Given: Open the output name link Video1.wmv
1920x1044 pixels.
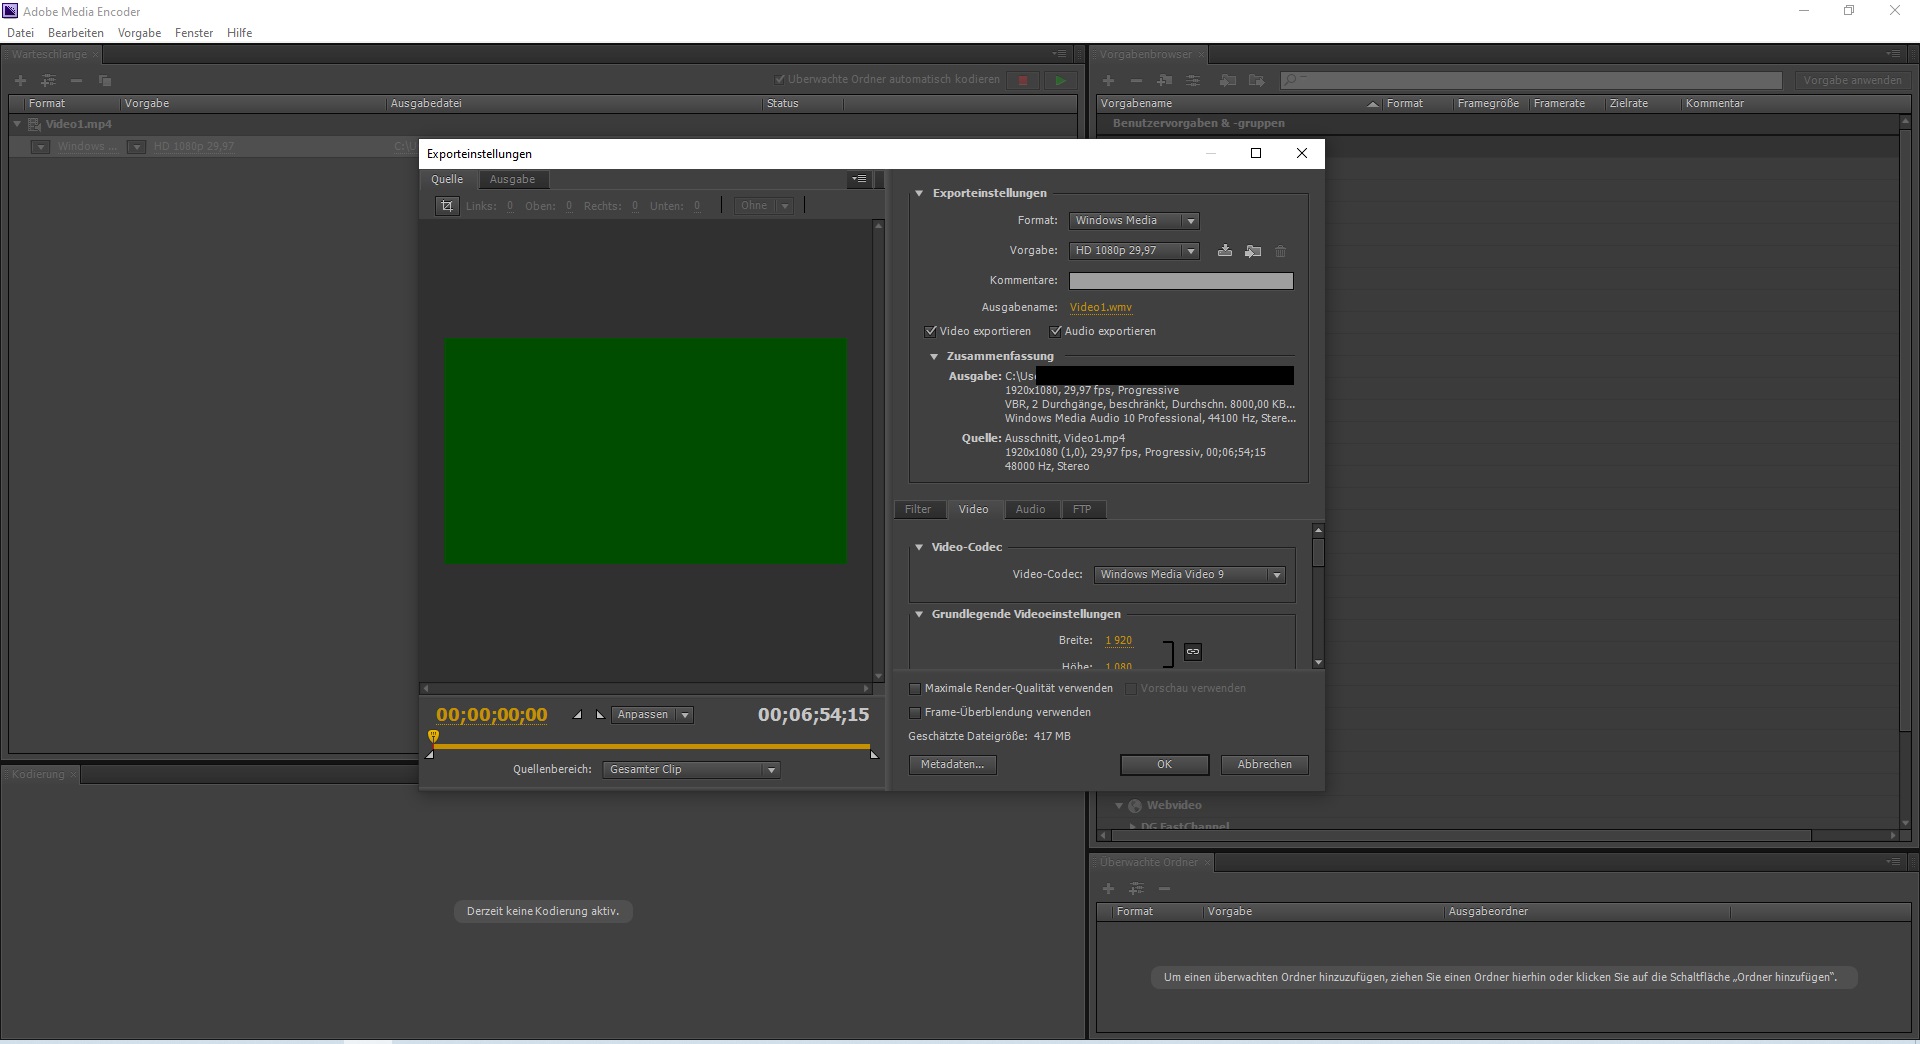Looking at the screenshot, I should tap(1100, 307).
